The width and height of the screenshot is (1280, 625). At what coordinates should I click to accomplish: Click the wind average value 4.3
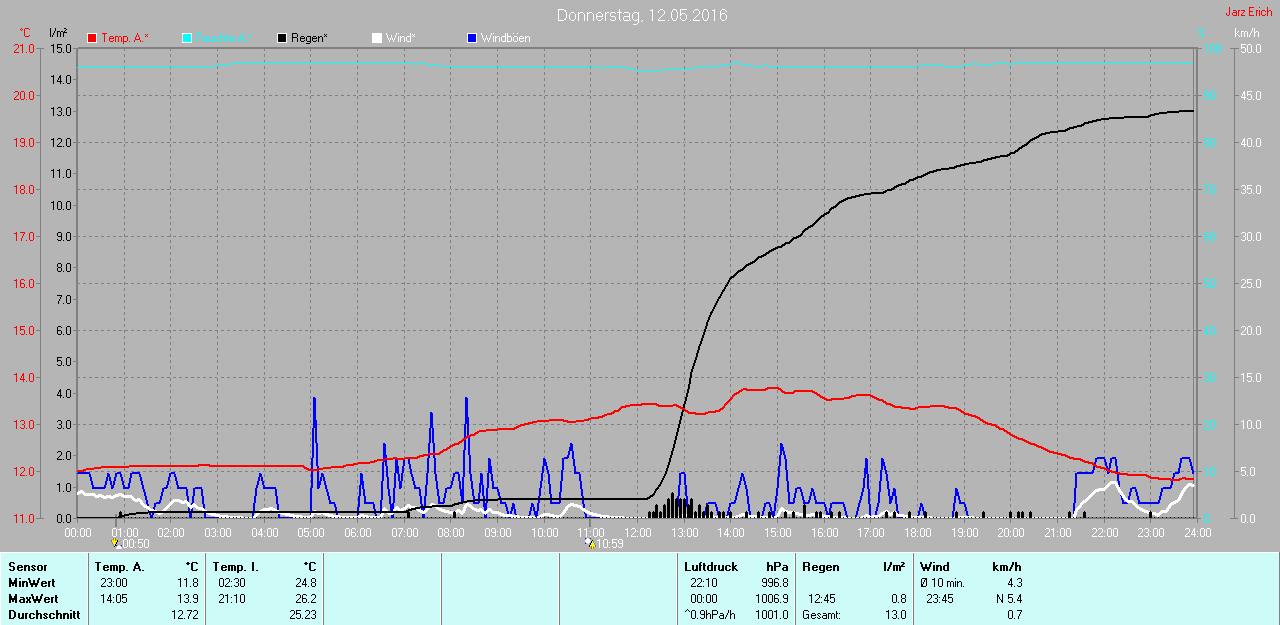[1013, 583]
